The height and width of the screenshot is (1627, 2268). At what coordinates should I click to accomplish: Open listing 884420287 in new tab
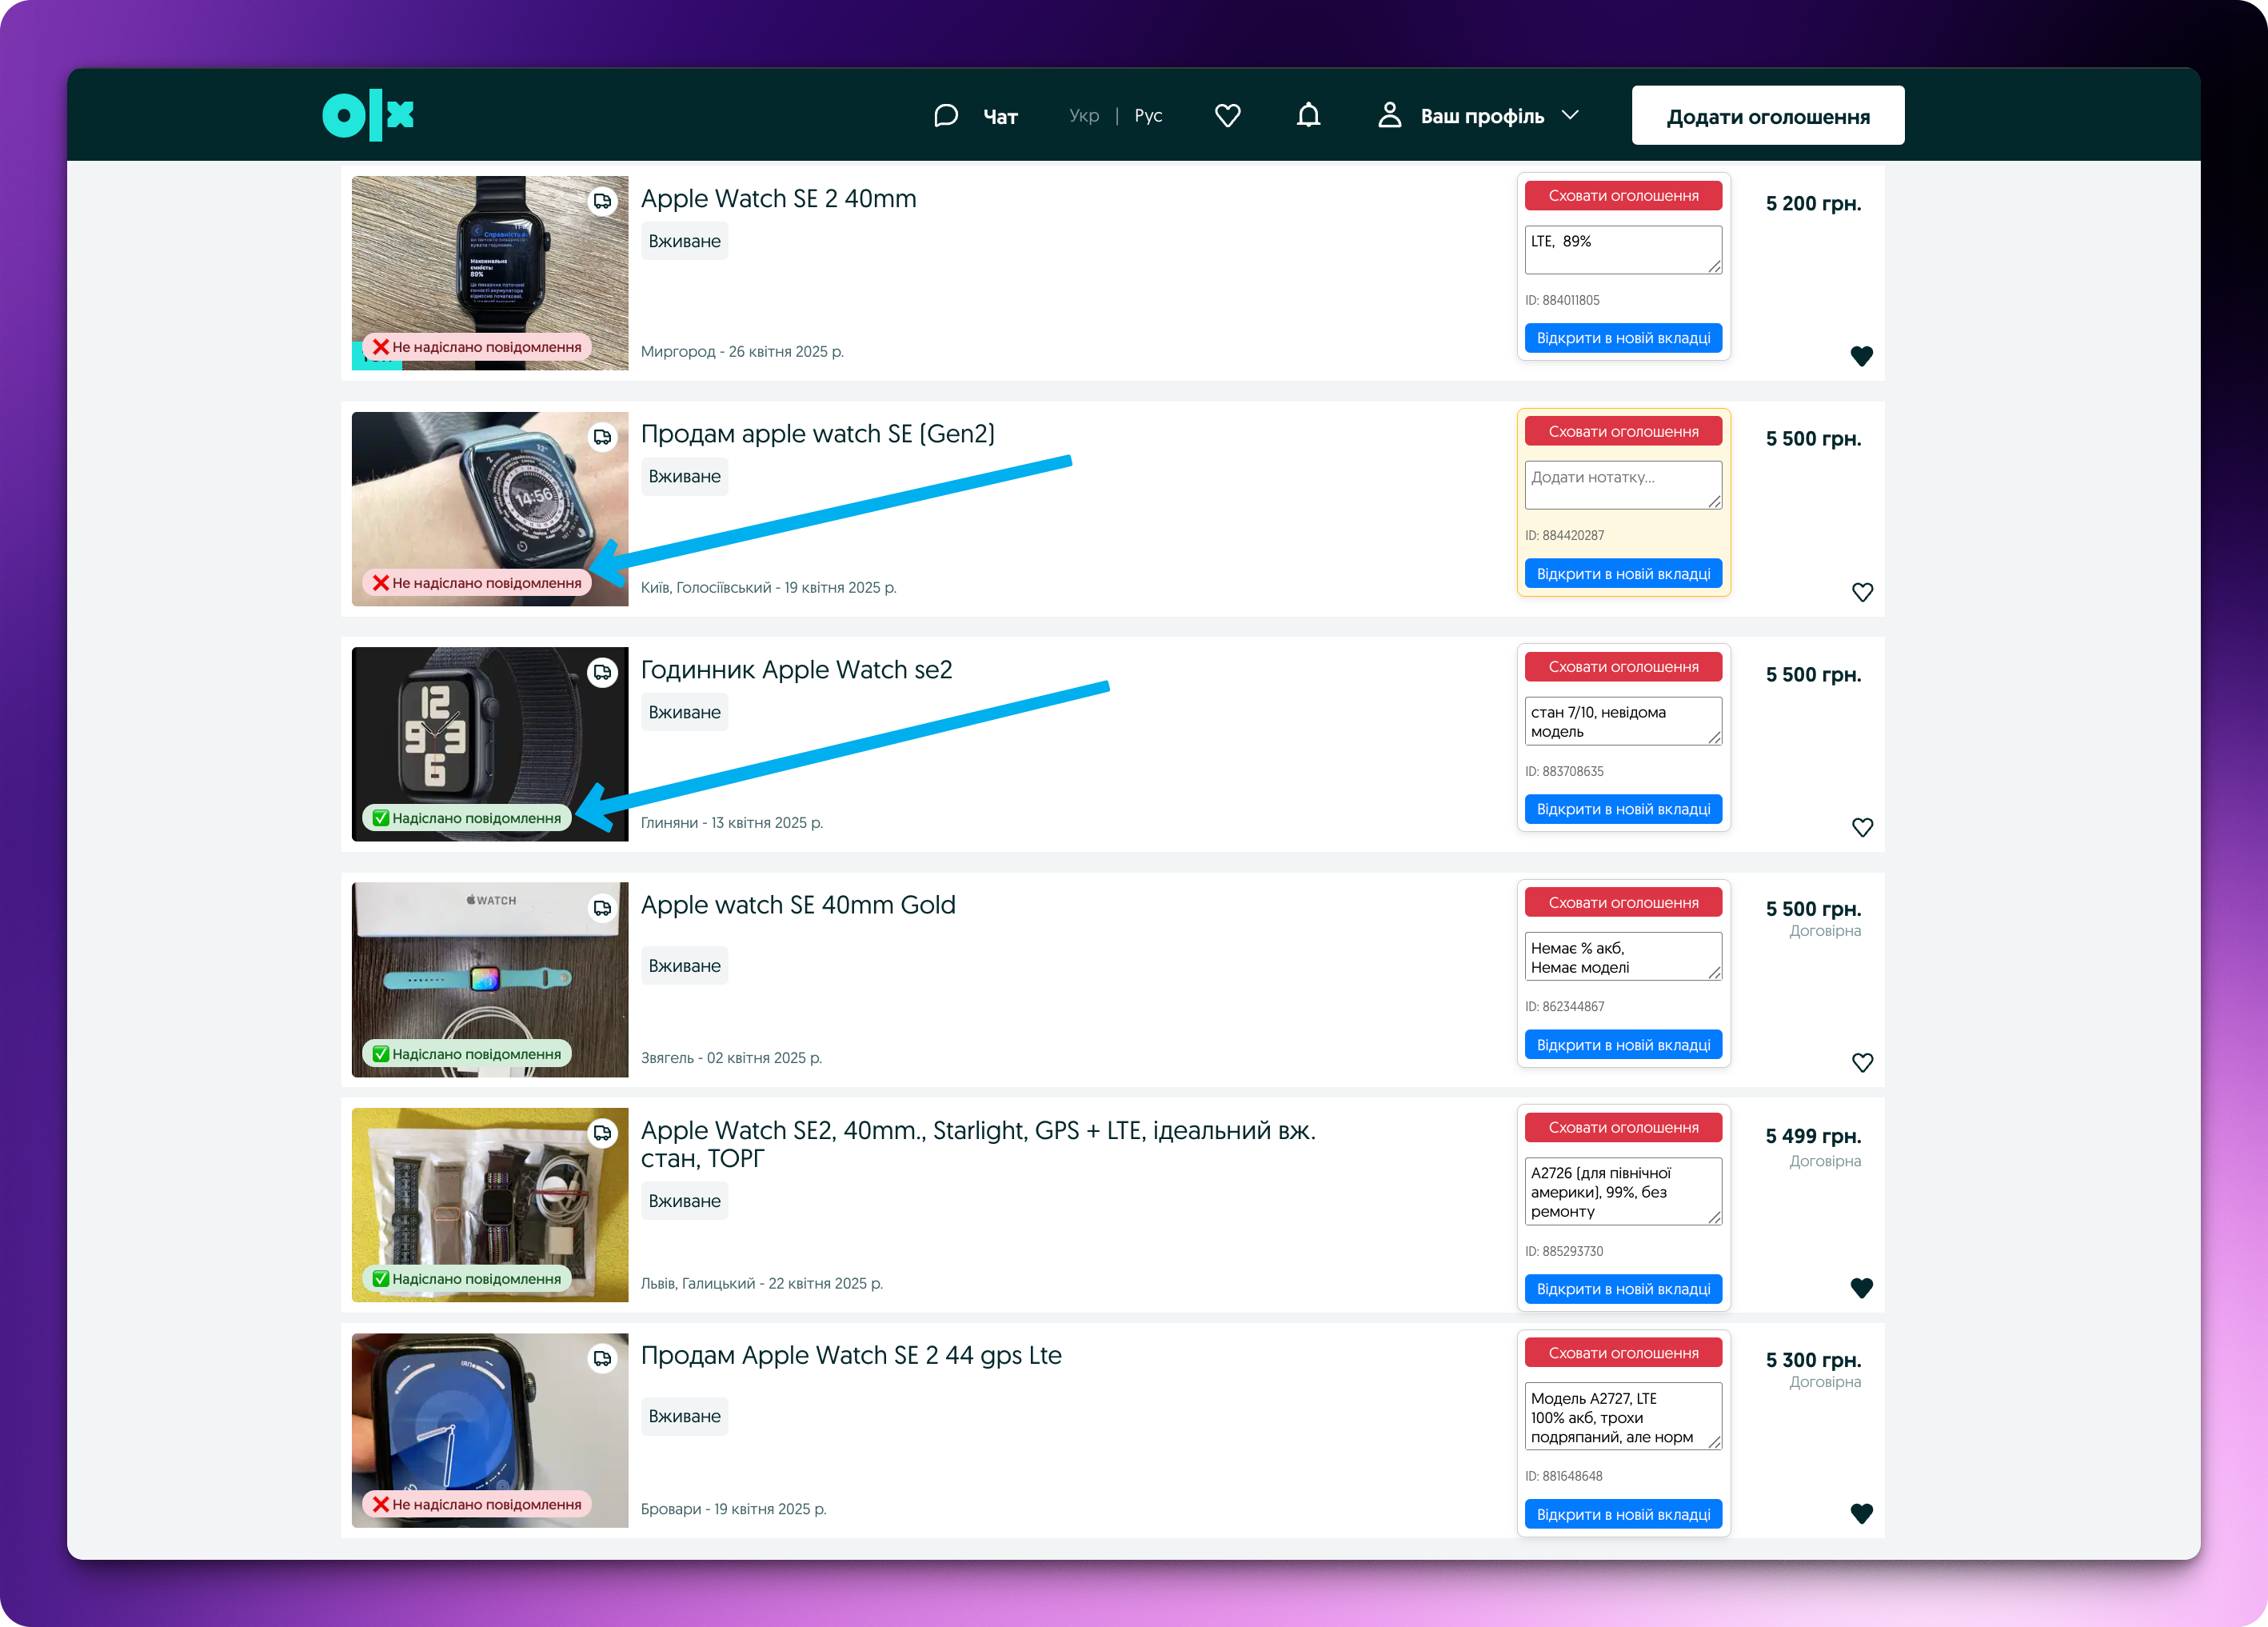click(x=1623, y=573)
